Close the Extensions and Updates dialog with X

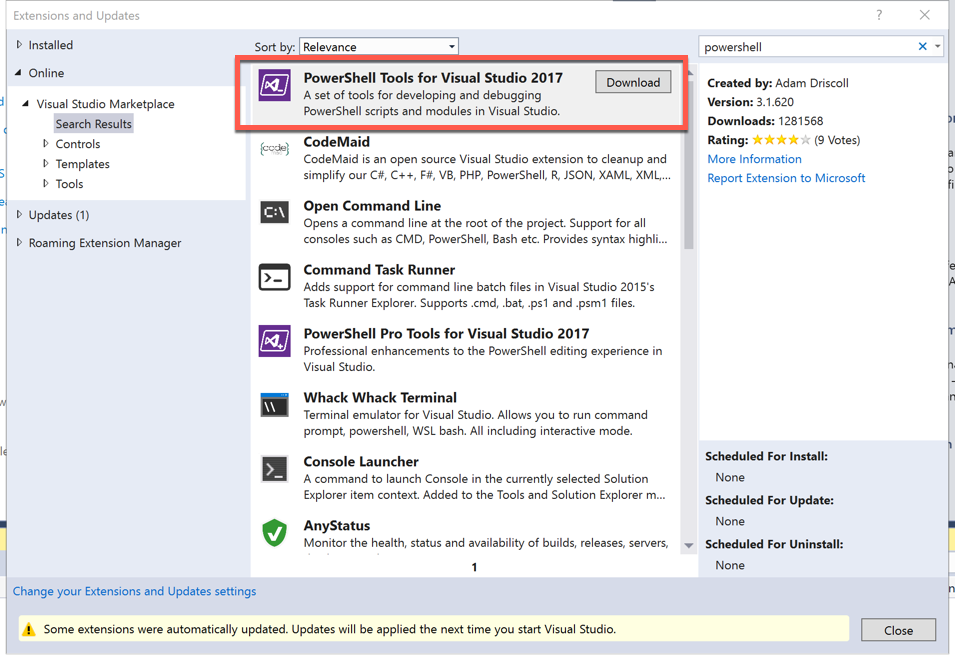click(x=925, y=15)
